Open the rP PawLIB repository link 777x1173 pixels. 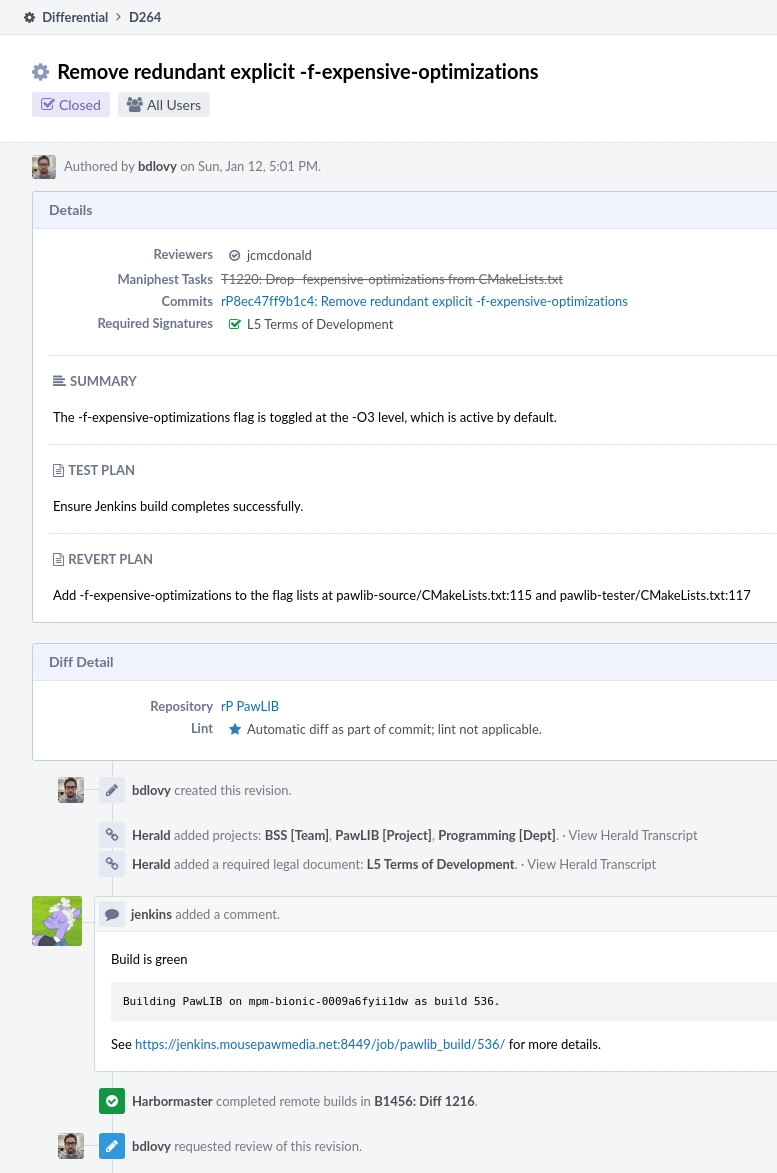pyautogui.click(x=257, y=706)
